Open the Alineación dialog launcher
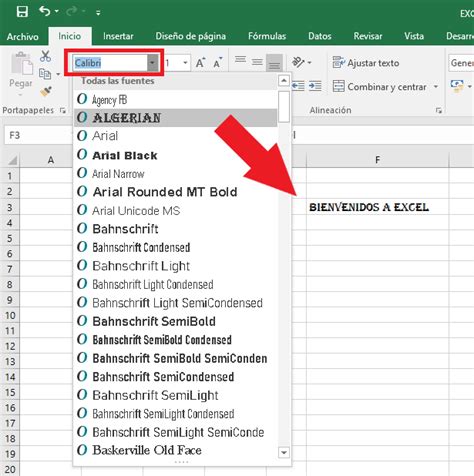Screen dimensions: 474x476 point(439,111)
